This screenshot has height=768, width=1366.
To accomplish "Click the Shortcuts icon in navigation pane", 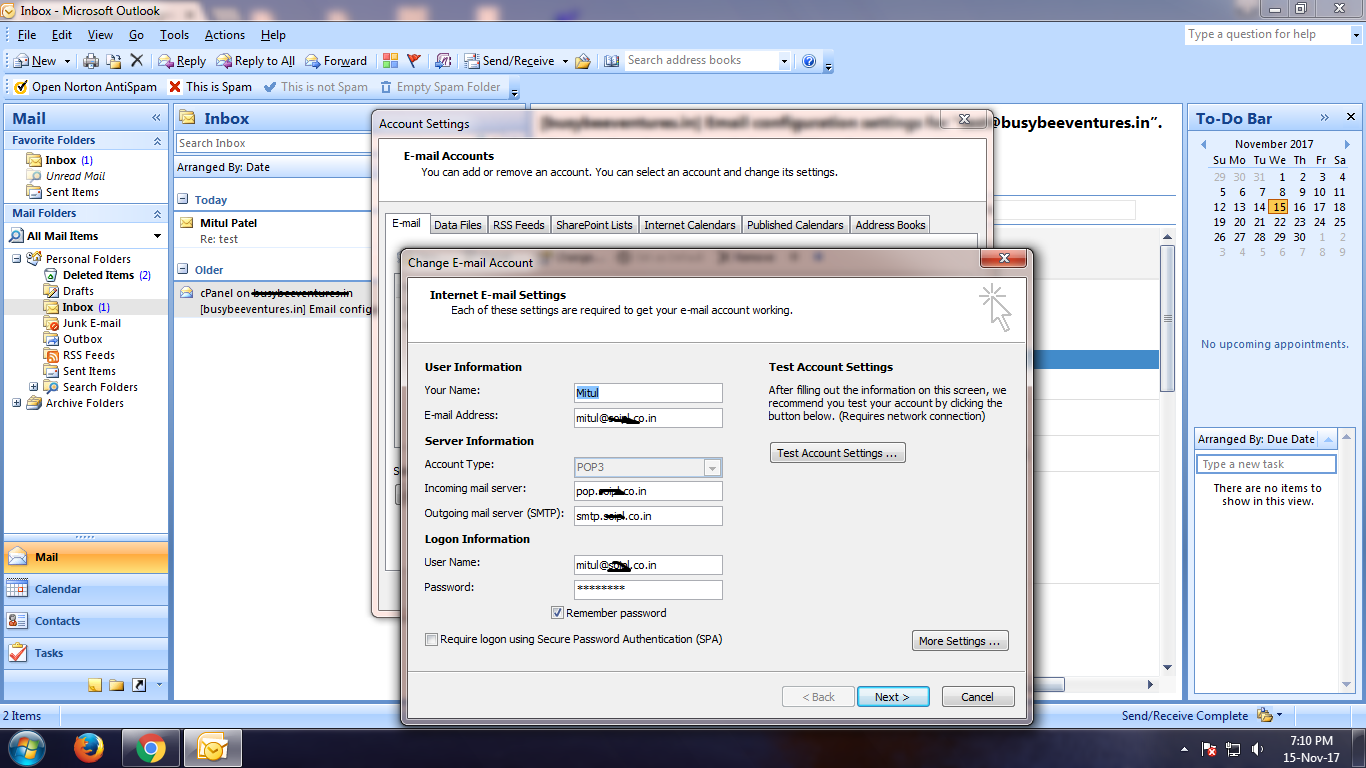I will [139, 685].
